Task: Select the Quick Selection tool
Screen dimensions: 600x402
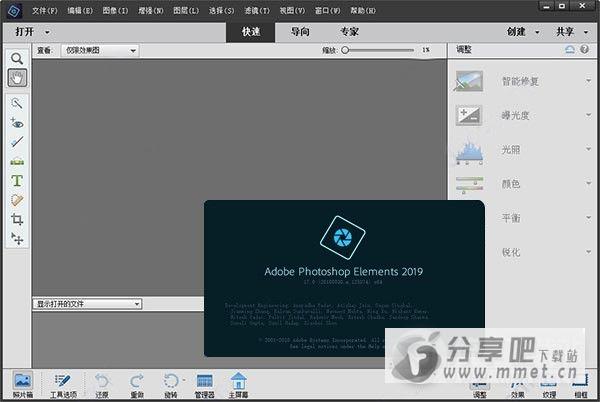Action: tap(17, 103)
